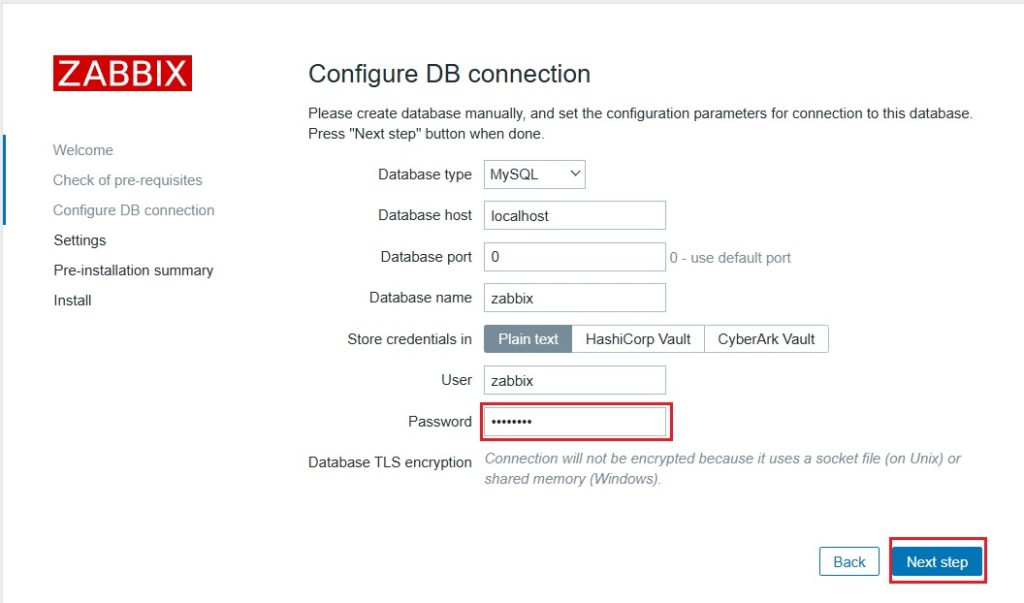Jump to Settings step in sidebar
Image resolution: width=1024 pixels, height=603 pixels.
(80, 240)
